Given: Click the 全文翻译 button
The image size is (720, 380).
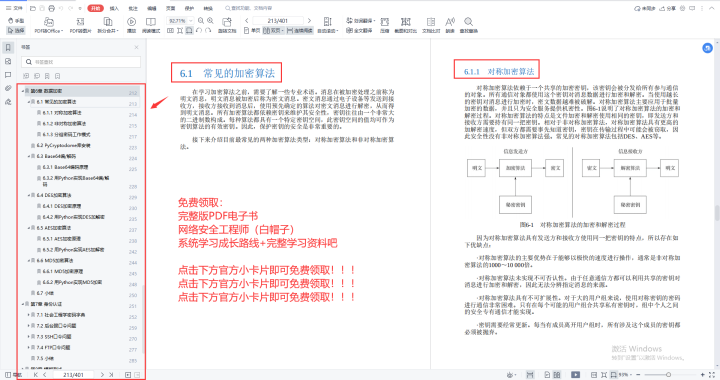Looking at the screenshot, I should (x=359, y=30).
